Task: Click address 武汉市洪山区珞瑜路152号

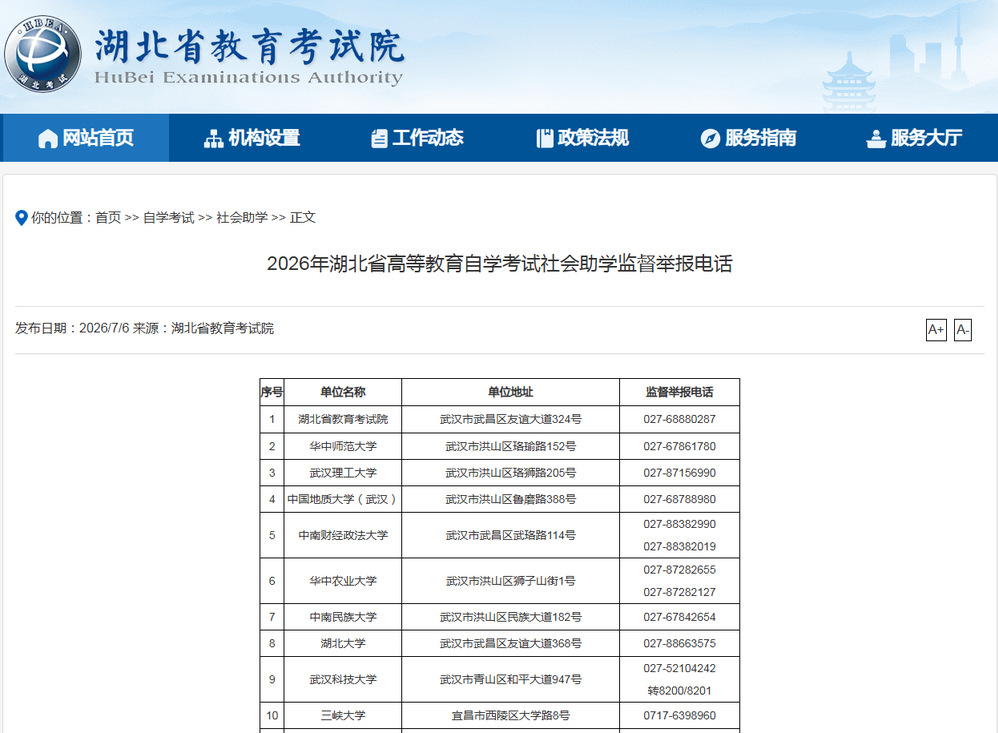Action: click(510, 447)
